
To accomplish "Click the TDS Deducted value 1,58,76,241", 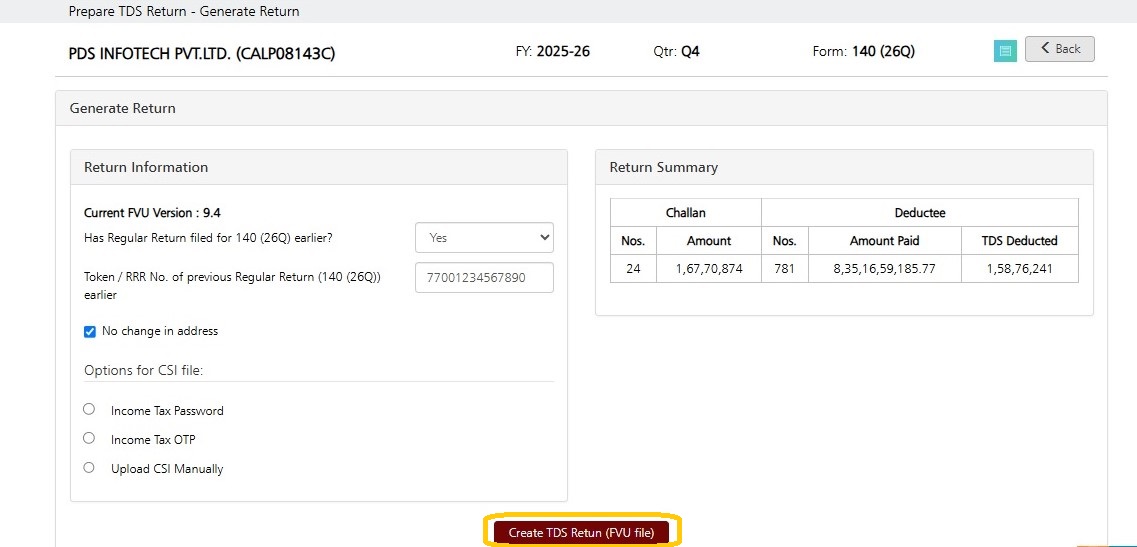I will coord(1020,268).
